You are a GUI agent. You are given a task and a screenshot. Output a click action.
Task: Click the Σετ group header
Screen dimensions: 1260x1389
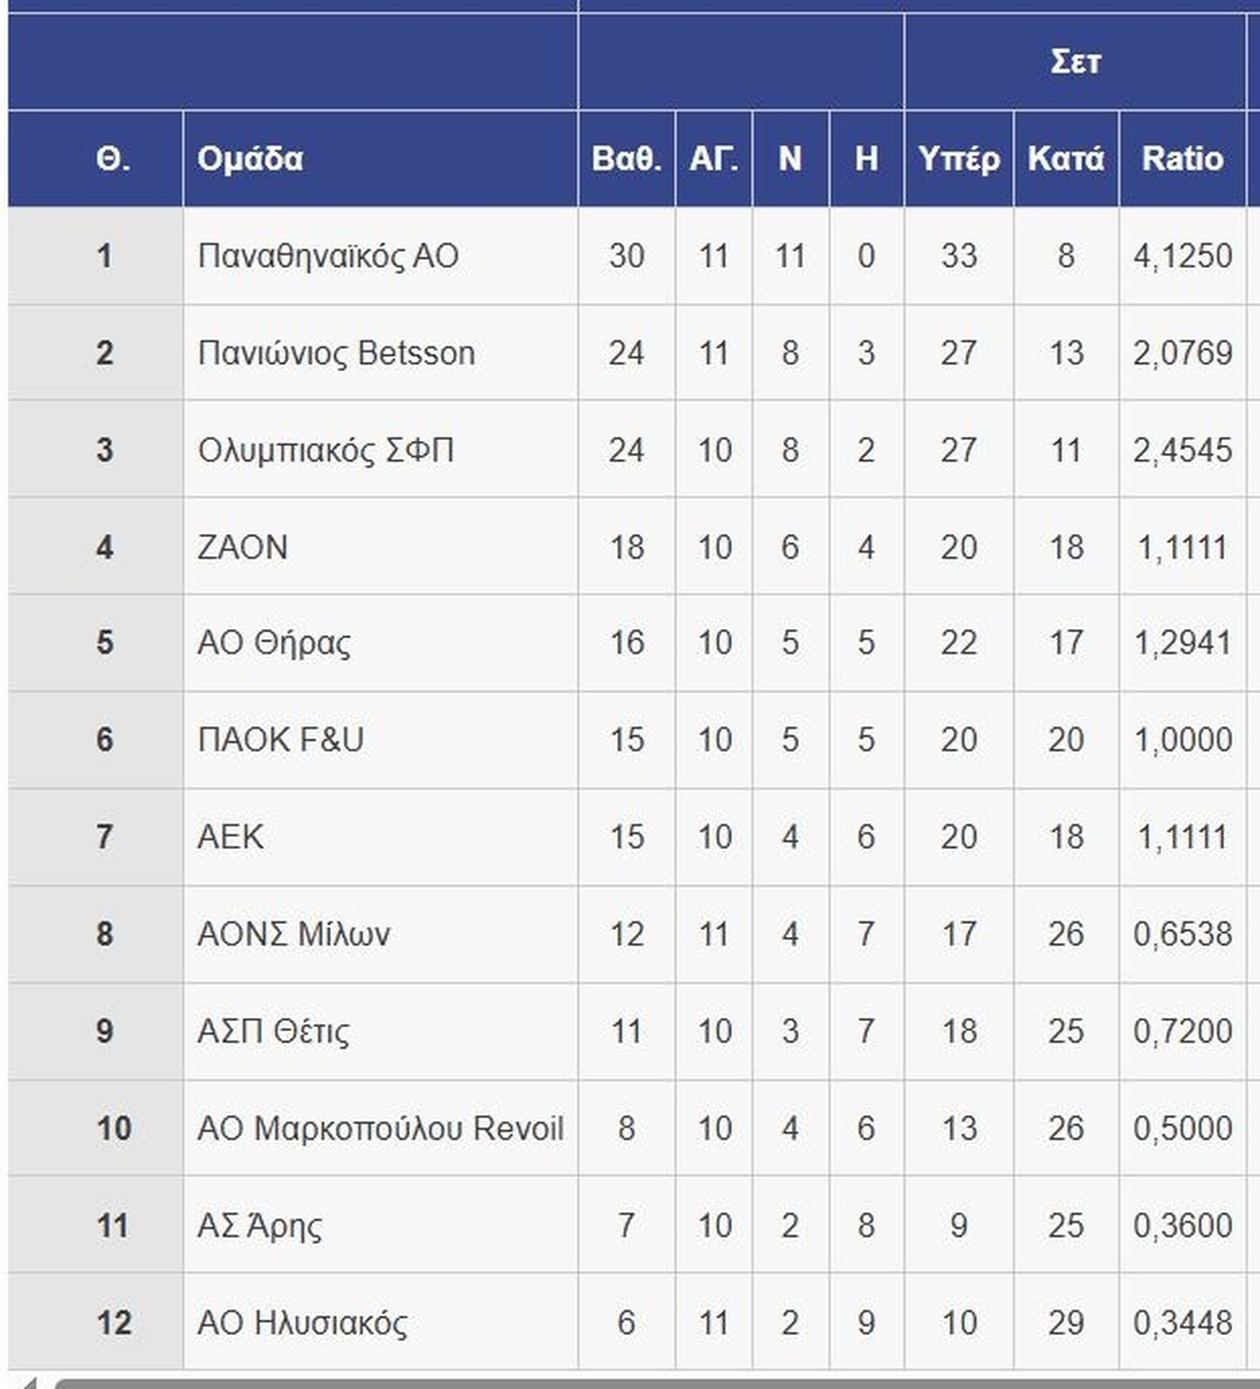click(x=1076, y=62)
